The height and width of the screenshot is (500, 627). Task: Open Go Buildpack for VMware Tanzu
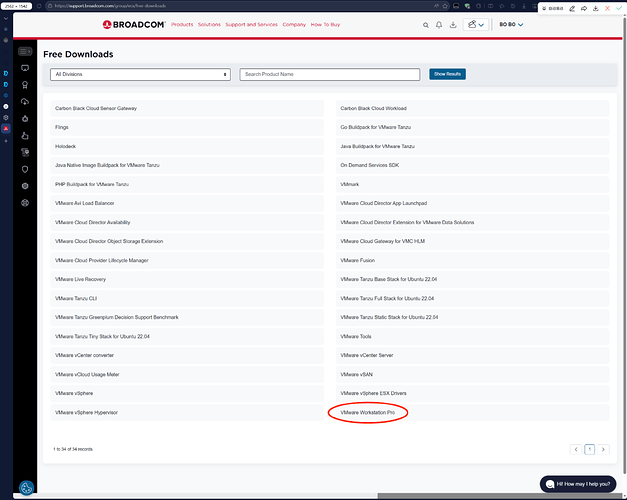(472, 127)
